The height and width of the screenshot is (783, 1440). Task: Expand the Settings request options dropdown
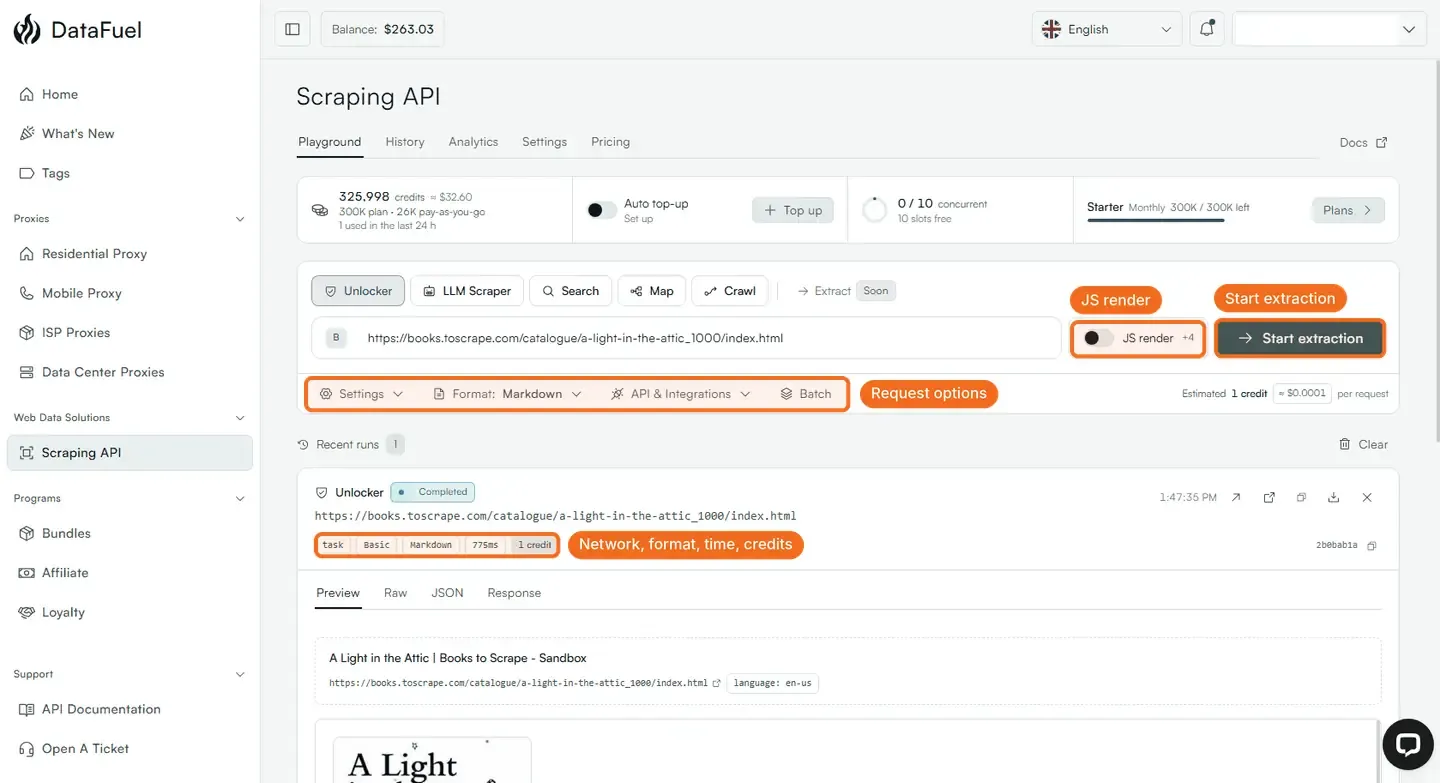pos(361,394)
